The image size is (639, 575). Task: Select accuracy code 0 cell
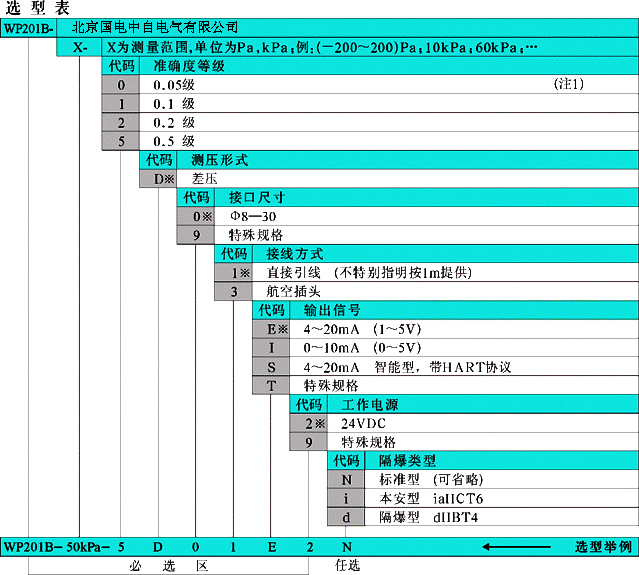(x=121, y=85)
